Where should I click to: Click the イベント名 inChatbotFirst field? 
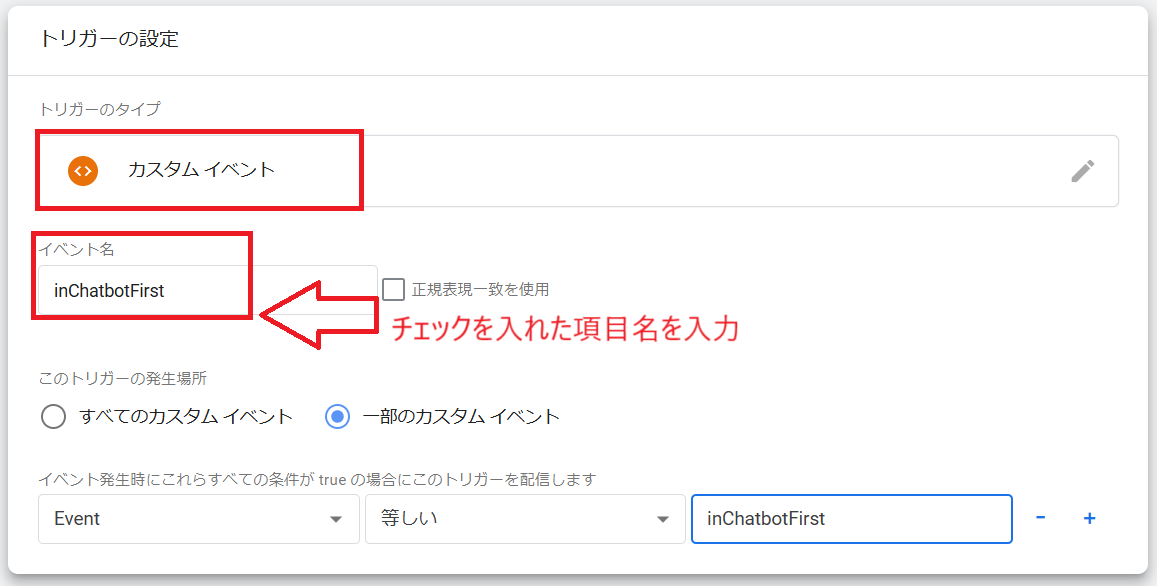[207, 290]
